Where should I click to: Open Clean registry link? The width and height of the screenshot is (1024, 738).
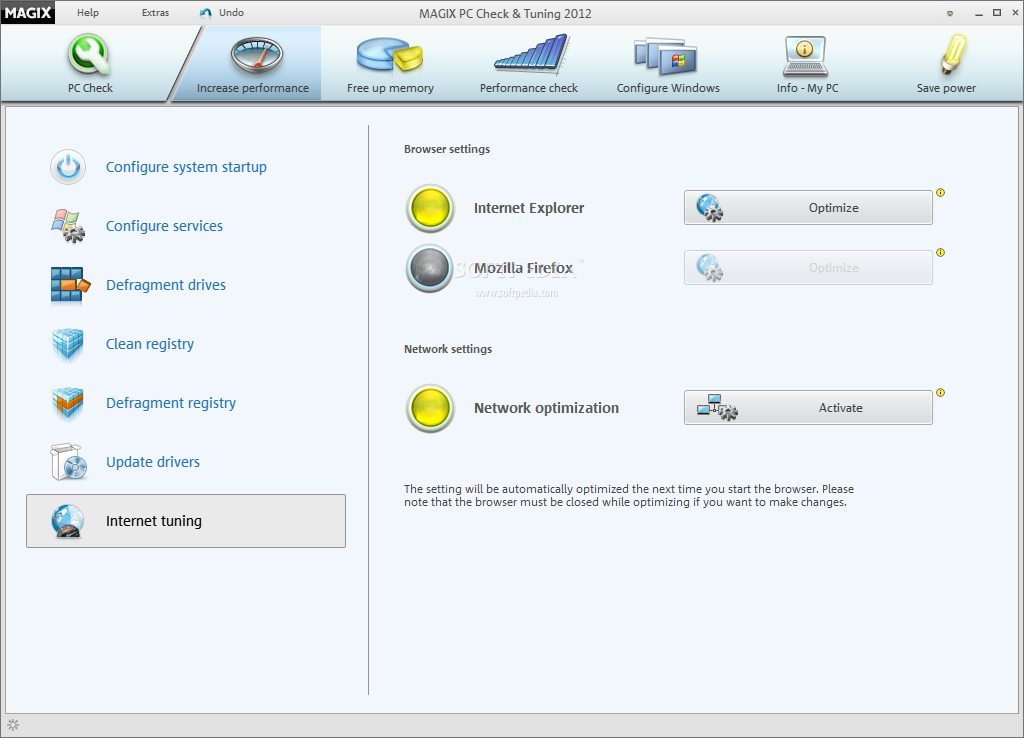tap(150, 344)
